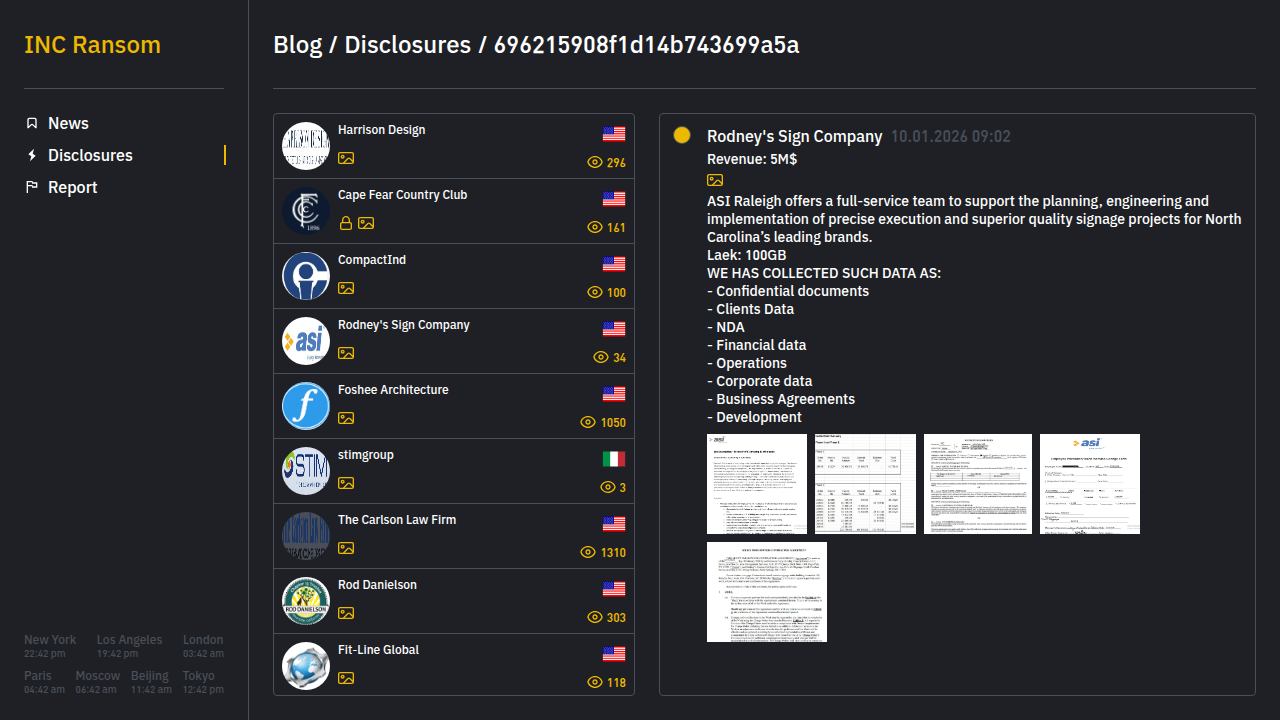Click the image icon under Harrison Design
Screen dimensions: 1280x720
346,158
